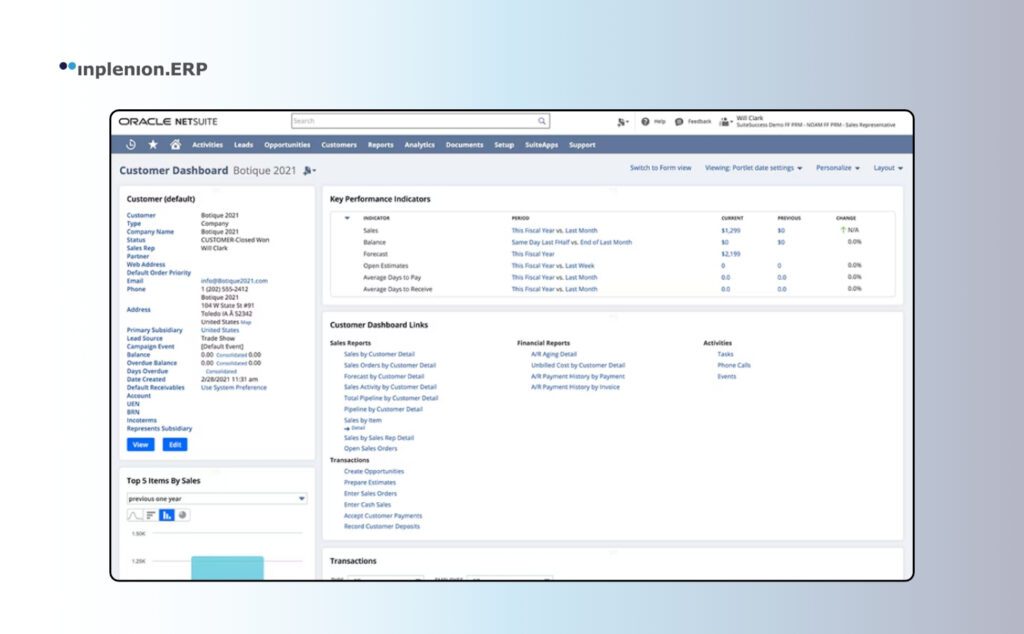Image resolution: width=1024 pixels, height=634 pixels.
Task: Open the Layout dropdown
Action: (x=888, y=168)
